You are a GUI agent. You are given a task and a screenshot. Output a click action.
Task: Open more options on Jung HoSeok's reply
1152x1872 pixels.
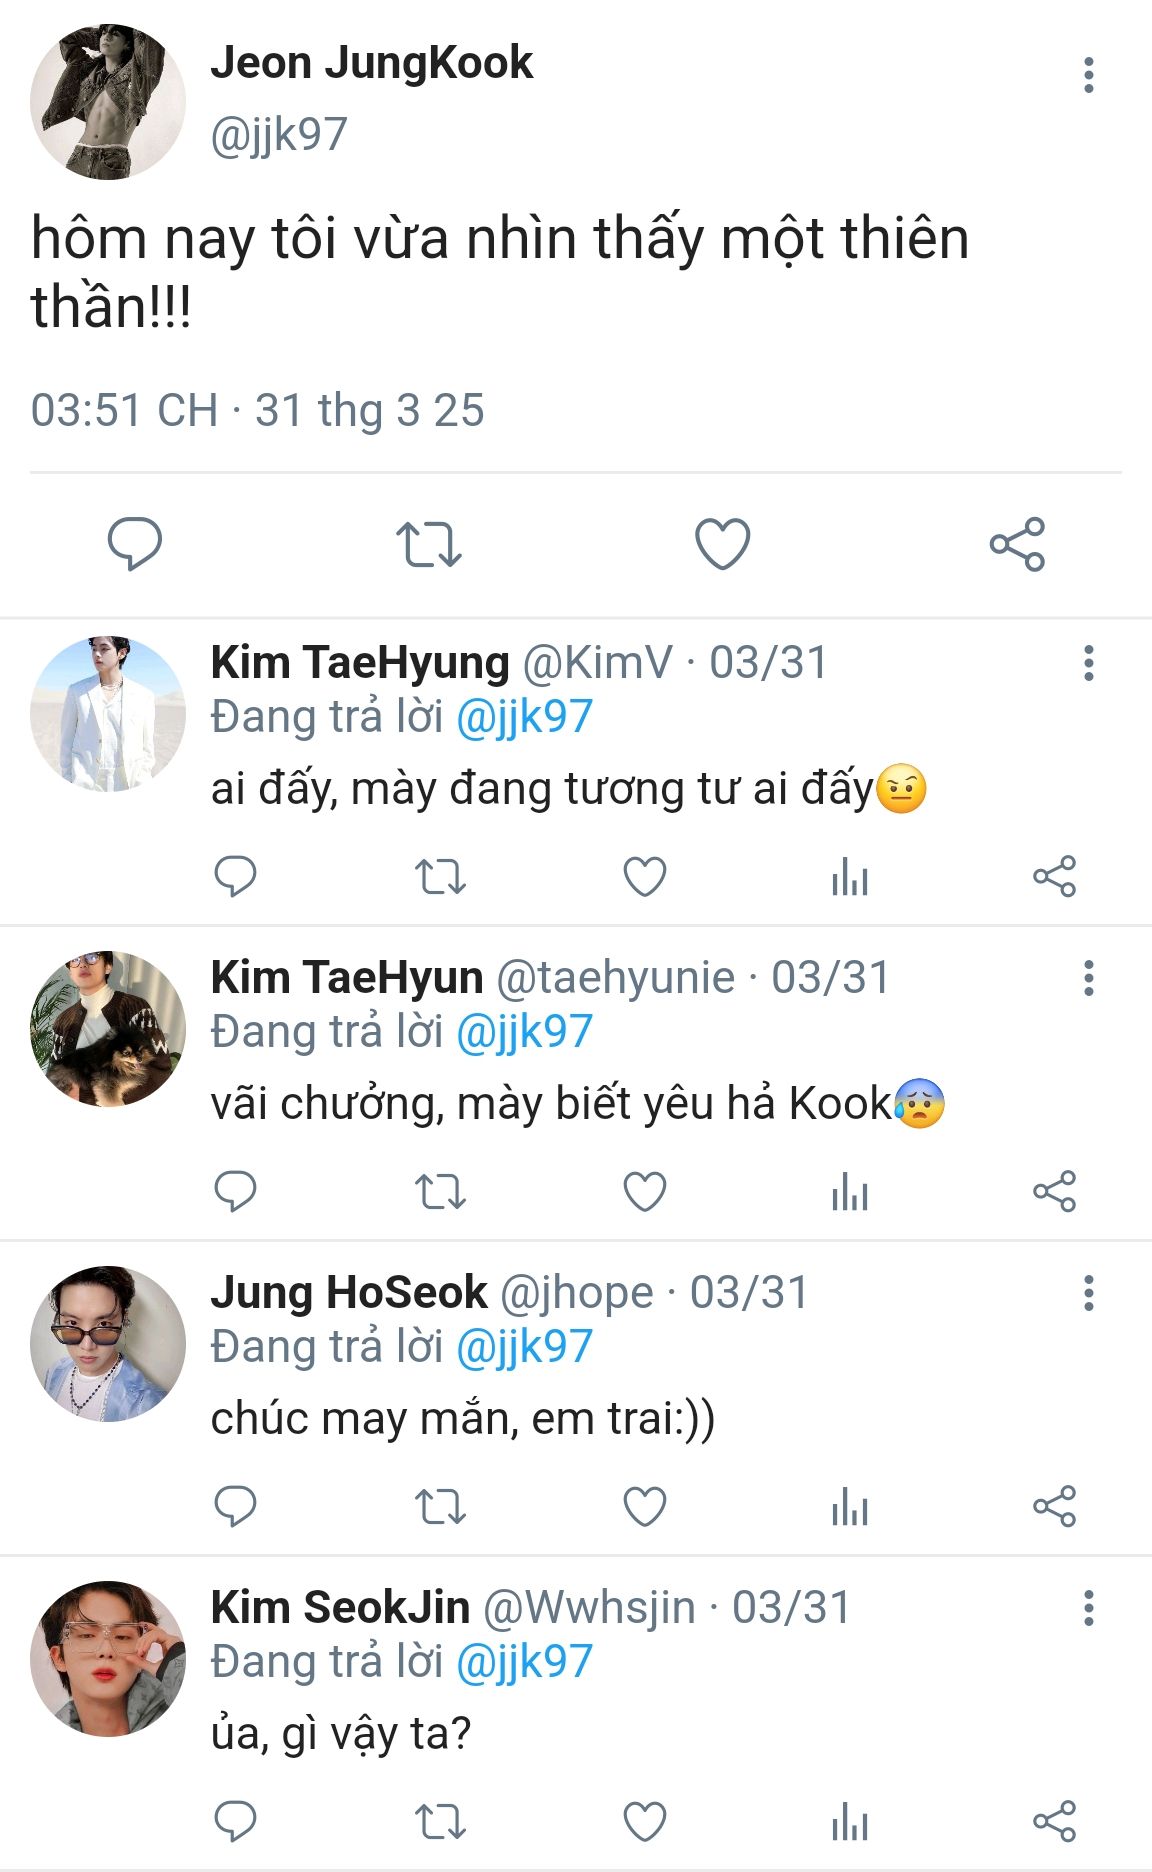click(x=1088, y=1293)
